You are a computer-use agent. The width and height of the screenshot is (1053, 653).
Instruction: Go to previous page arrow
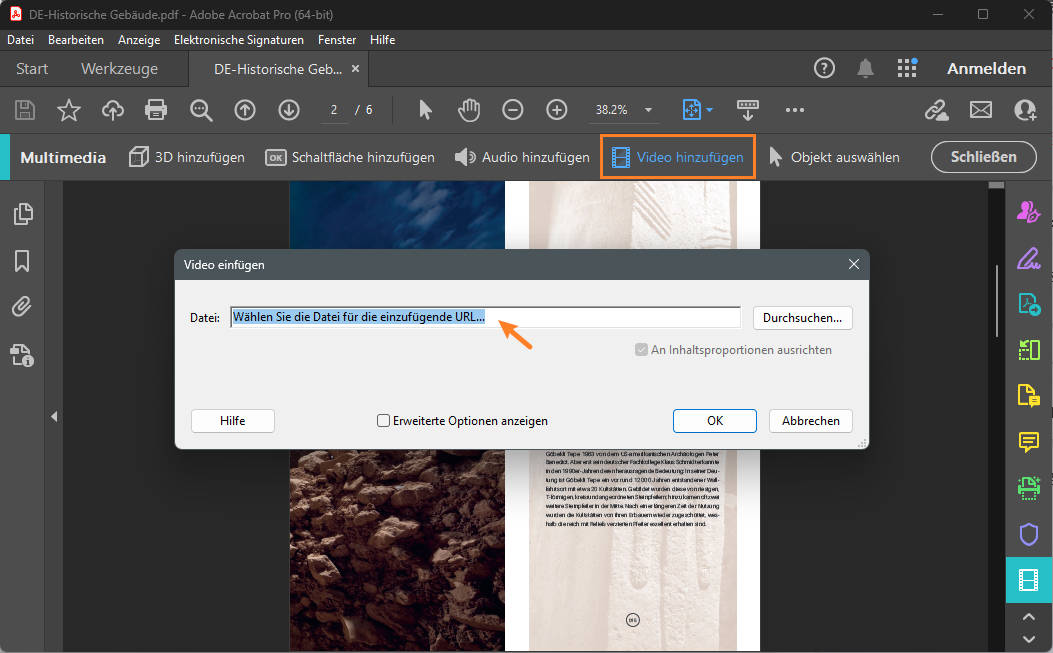point(244,110)
